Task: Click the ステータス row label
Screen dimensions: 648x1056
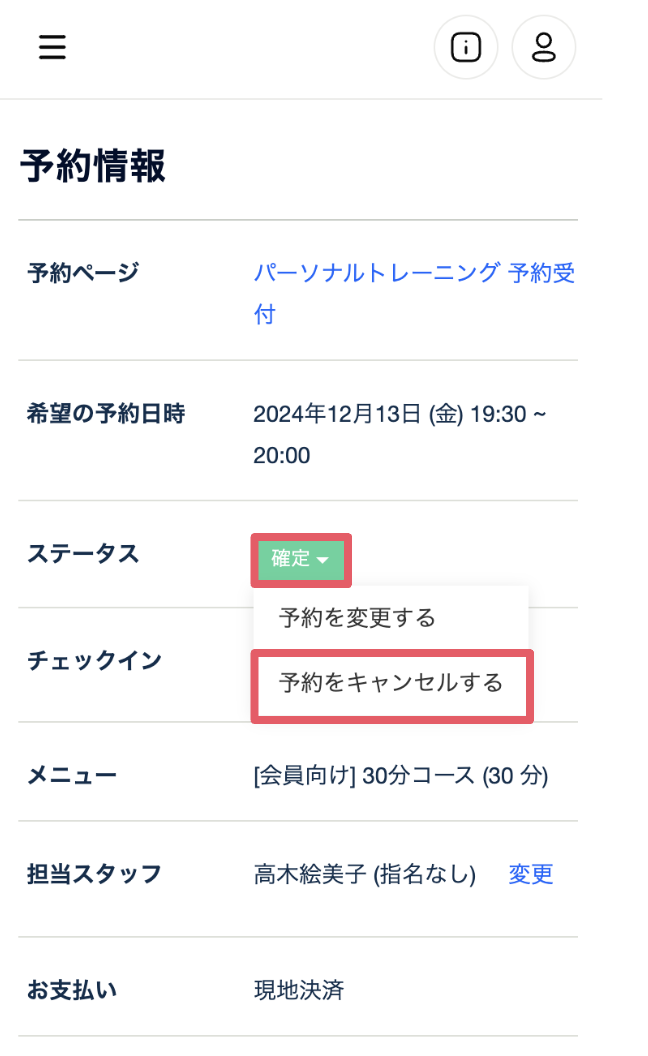Action: pos(83,554)
